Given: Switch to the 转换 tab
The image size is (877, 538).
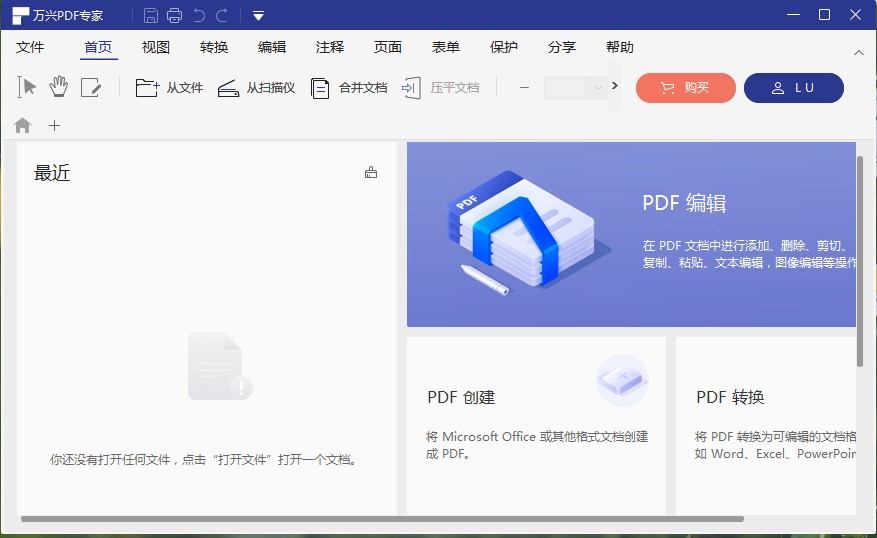Looking at the screenshot, I should [x=214, y=48].
